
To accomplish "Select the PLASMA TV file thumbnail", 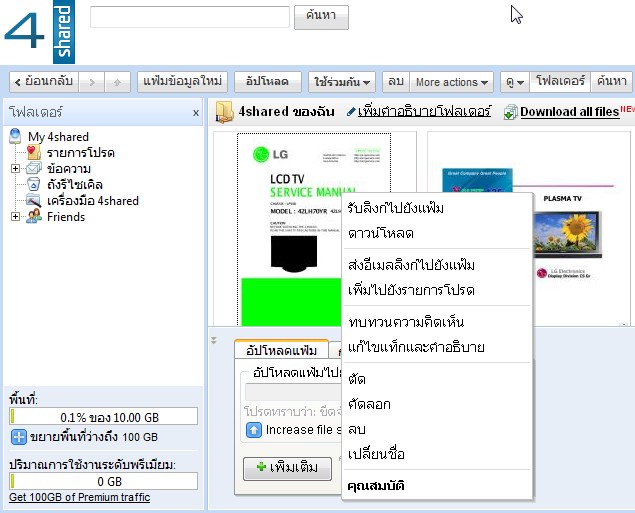I will 529,228.
